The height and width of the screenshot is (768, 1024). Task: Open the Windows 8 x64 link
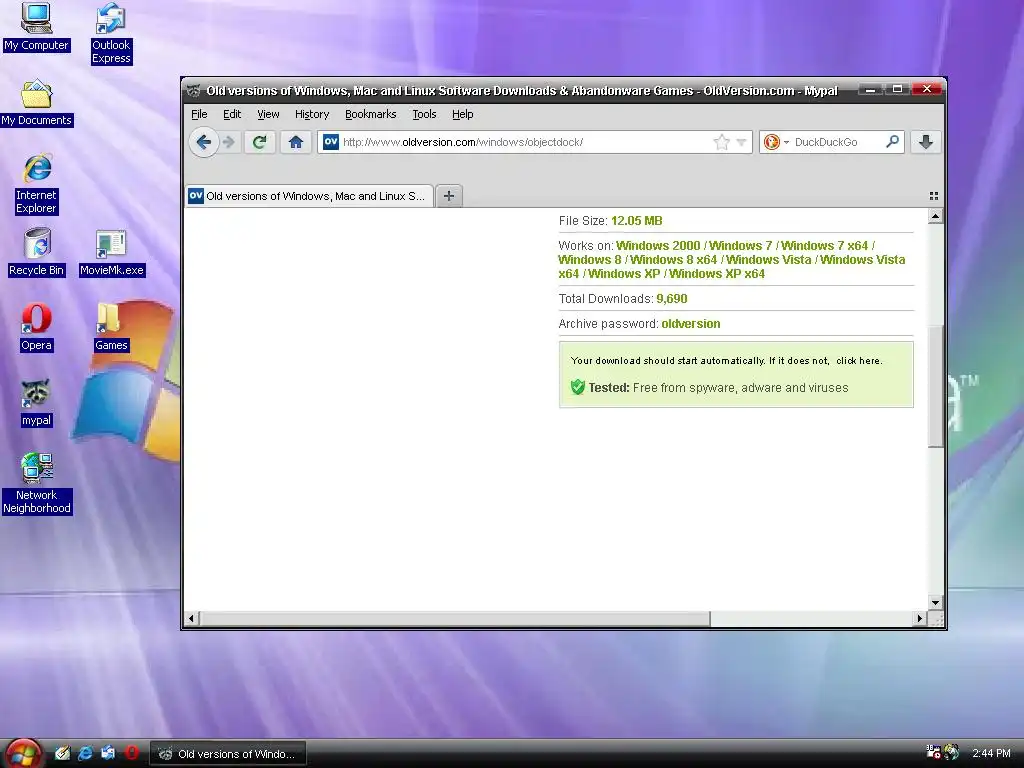(x=673, y=259)
